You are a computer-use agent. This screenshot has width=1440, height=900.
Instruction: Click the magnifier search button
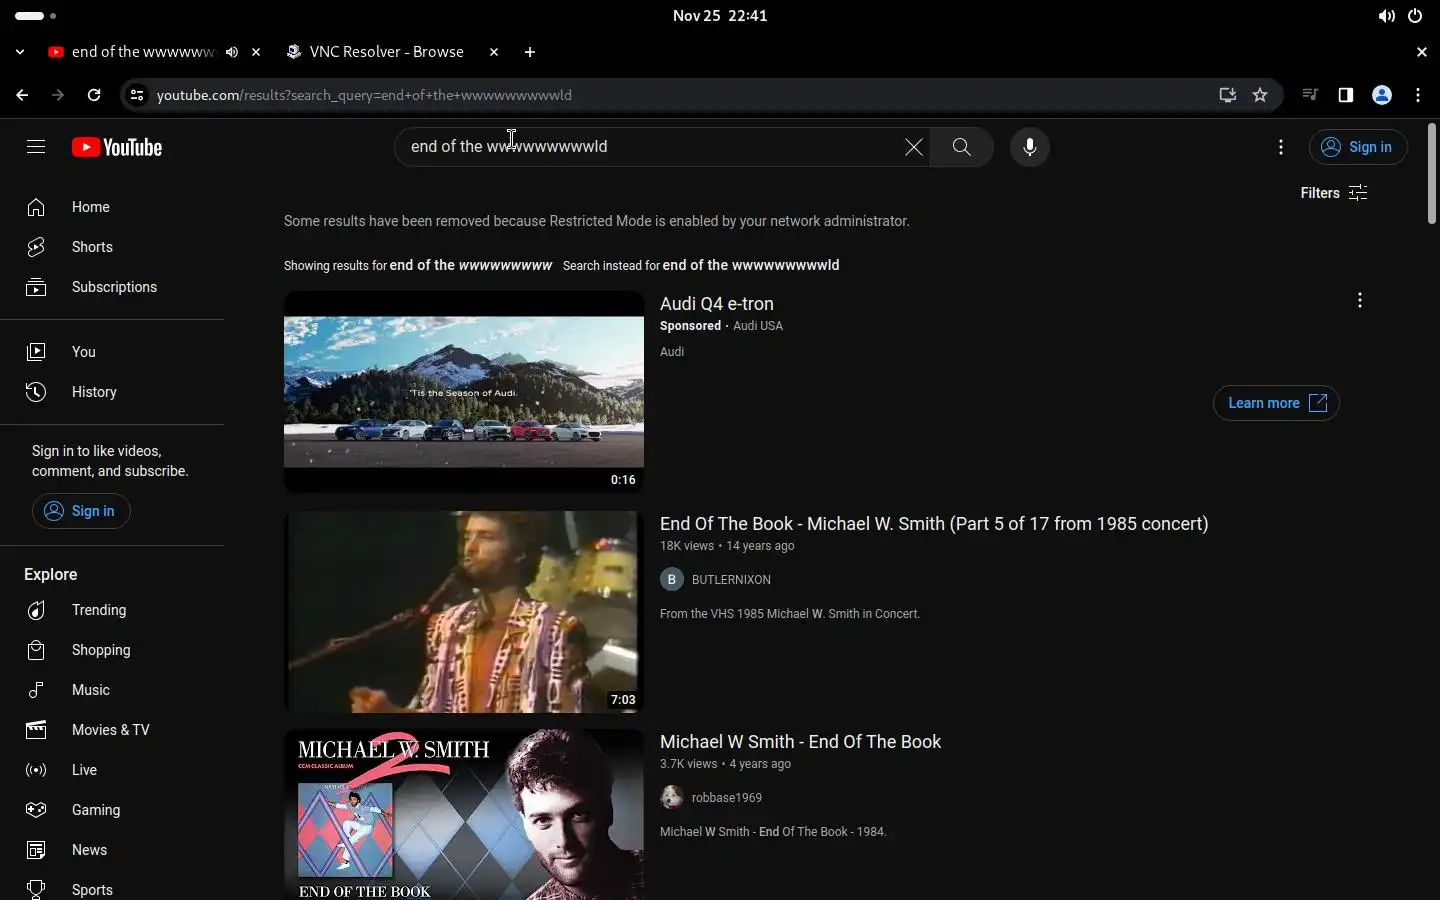coord(962,147)
